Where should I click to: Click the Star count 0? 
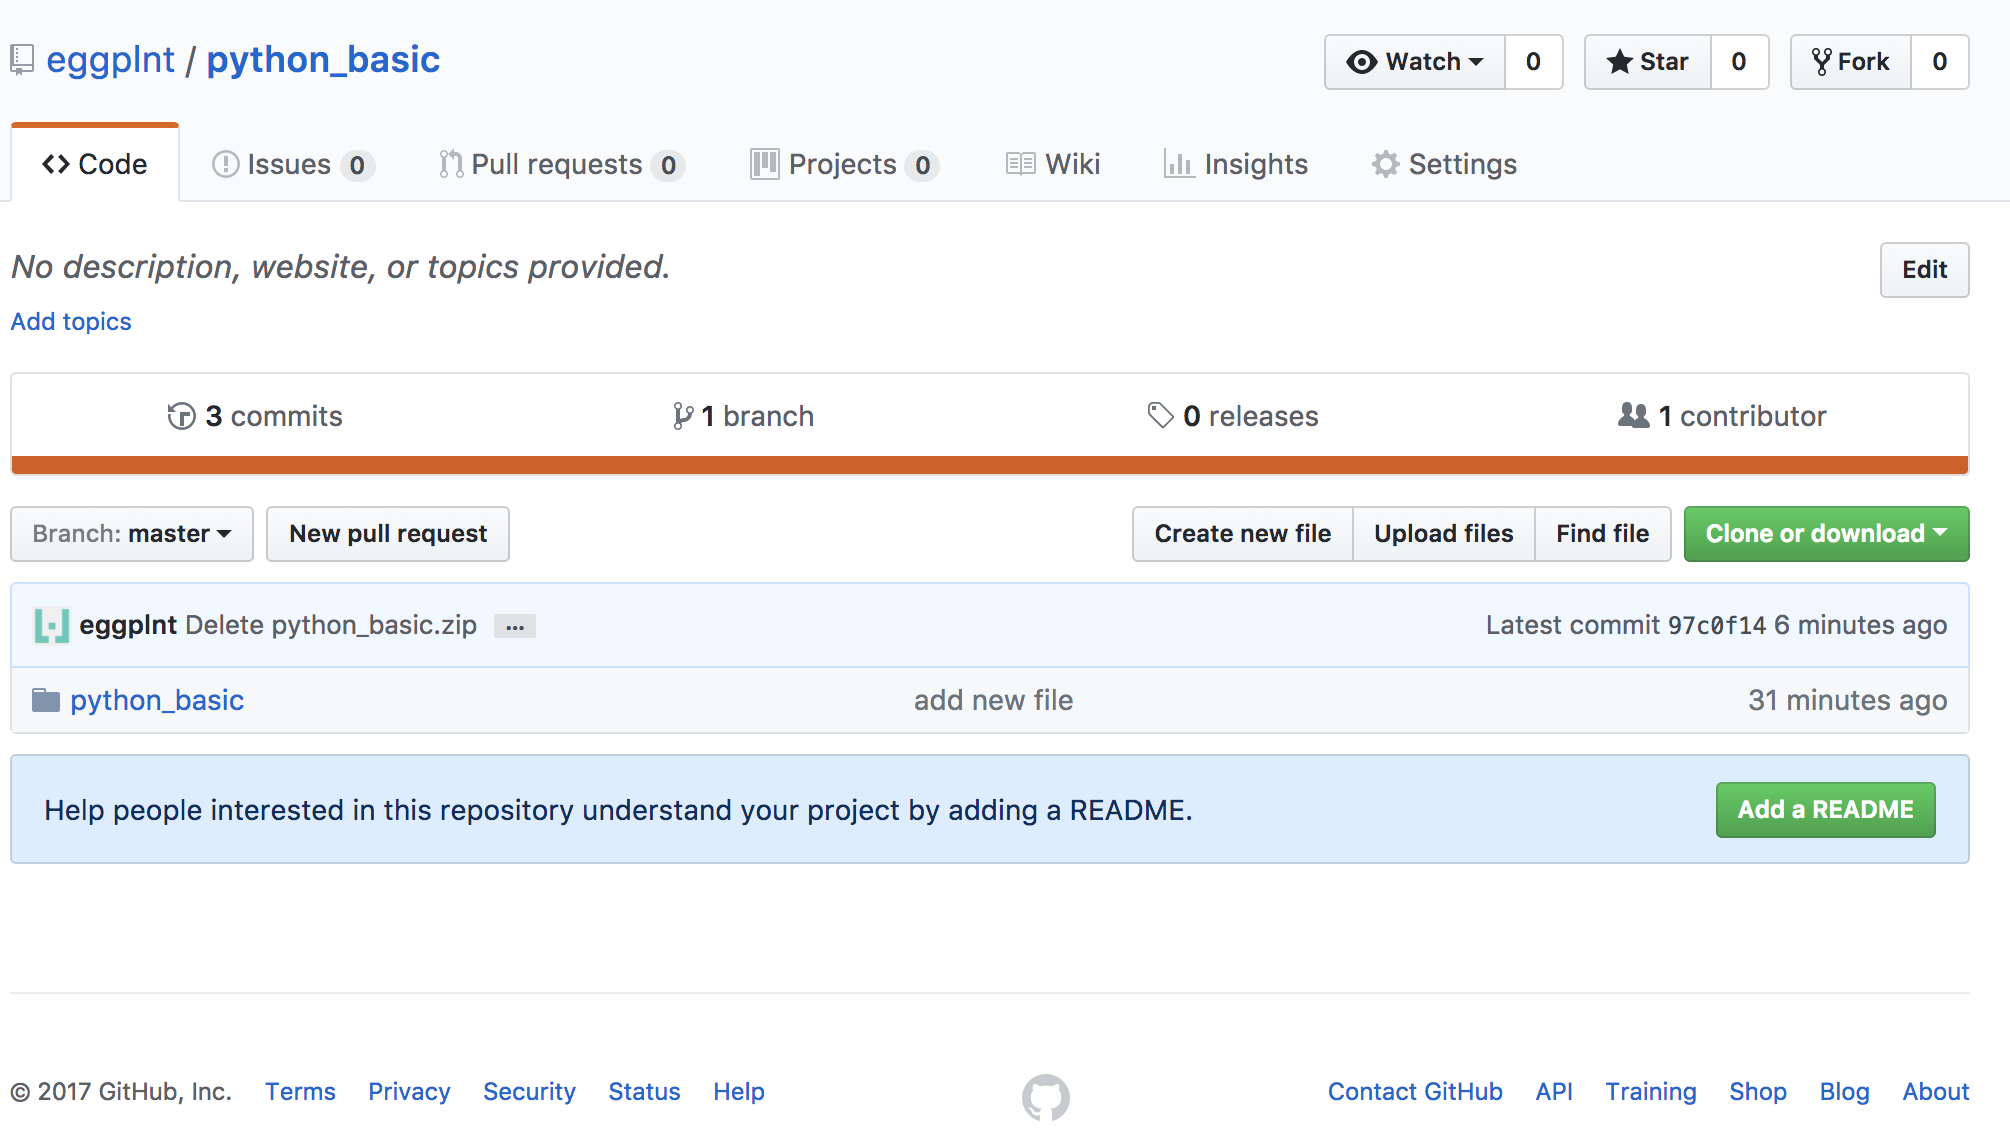tap(1739, 62)
